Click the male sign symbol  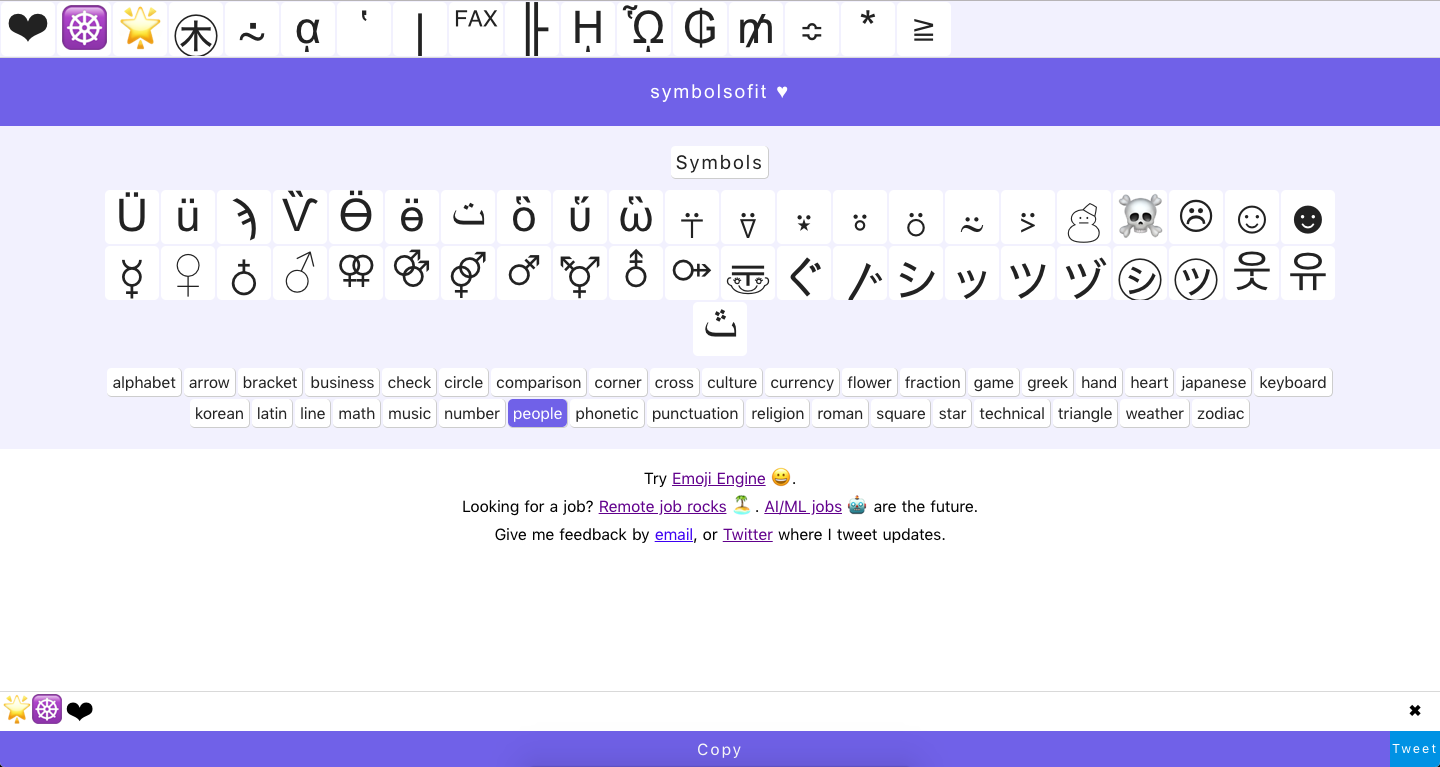click(x=300, y=273)
